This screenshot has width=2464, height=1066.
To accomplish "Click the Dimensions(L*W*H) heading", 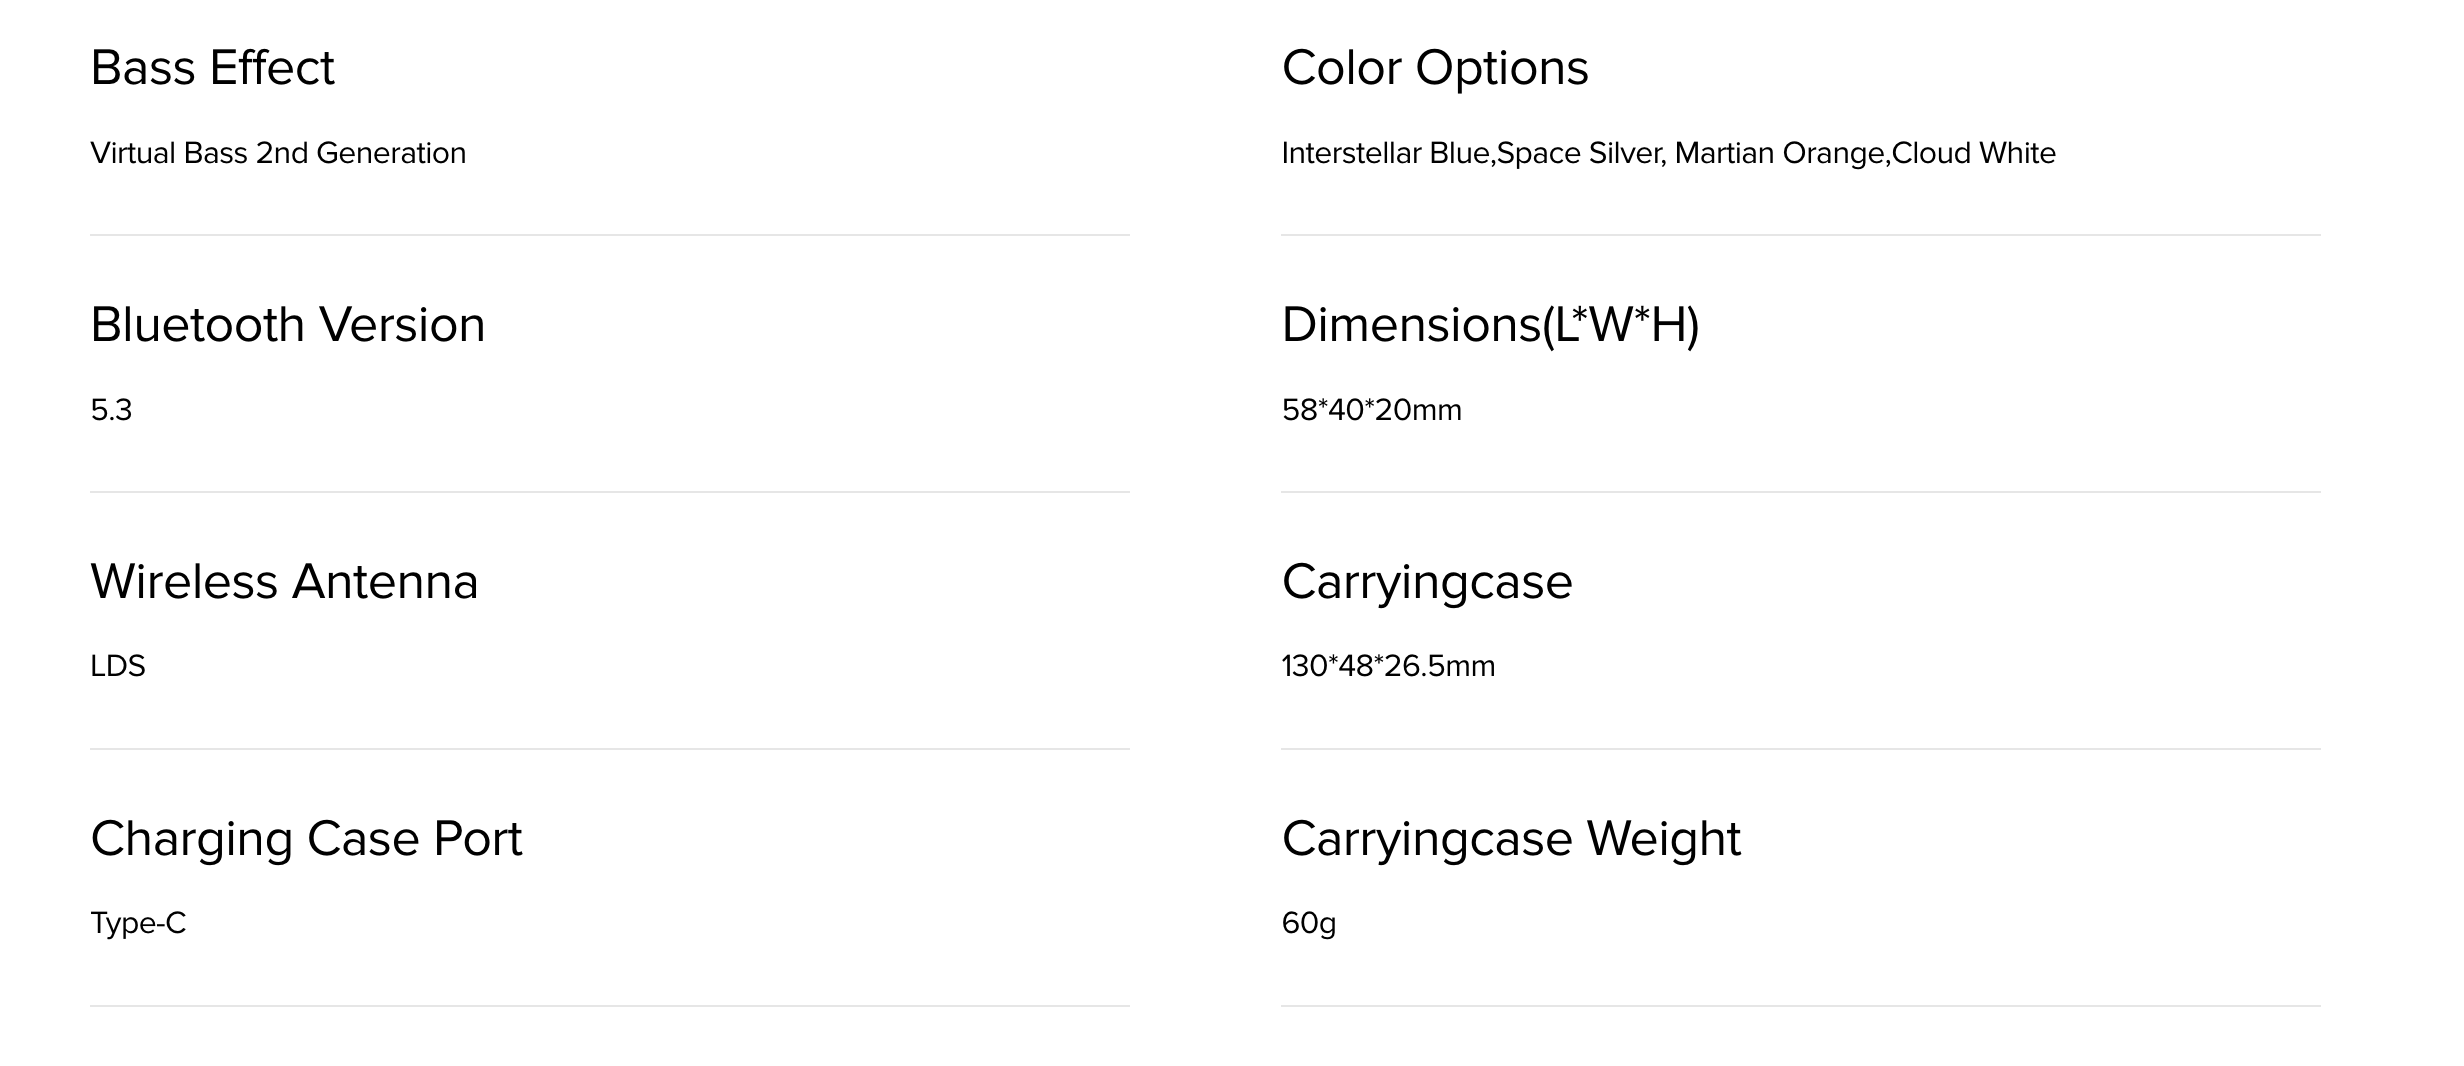I will pyautogui.click(x=1490, y=325).
